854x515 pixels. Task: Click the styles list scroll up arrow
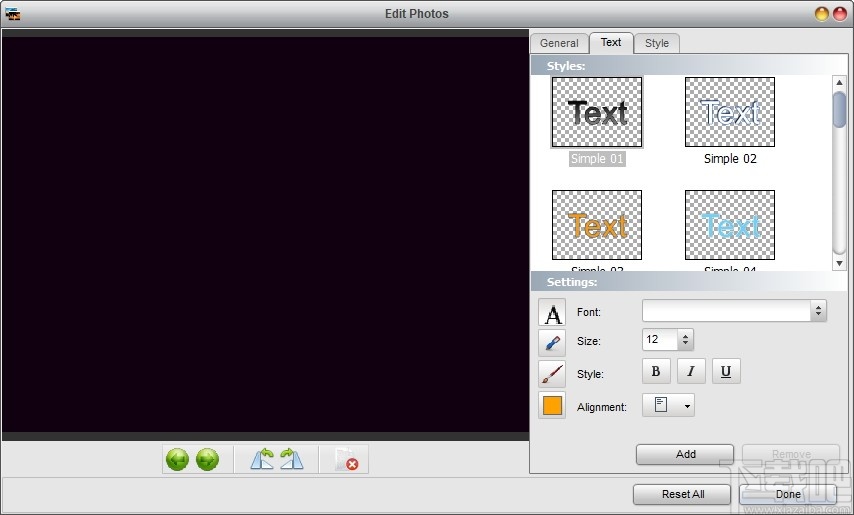[x=839, y=83]
